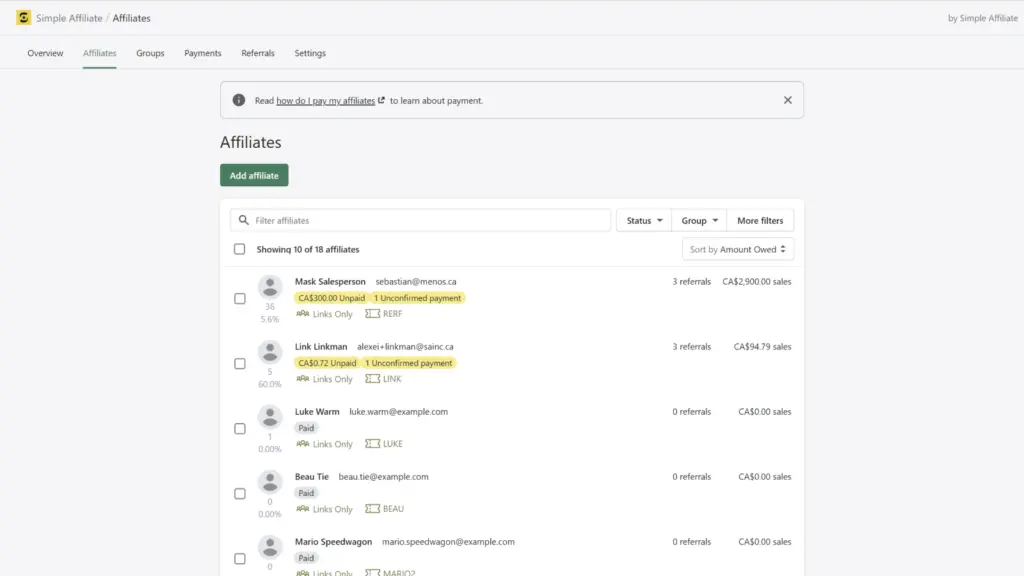Image resolution: width=1024 pixels, height=576 pixels.
Task: Expand the Group filter dropdown
Action: click(x=699, y=220)
